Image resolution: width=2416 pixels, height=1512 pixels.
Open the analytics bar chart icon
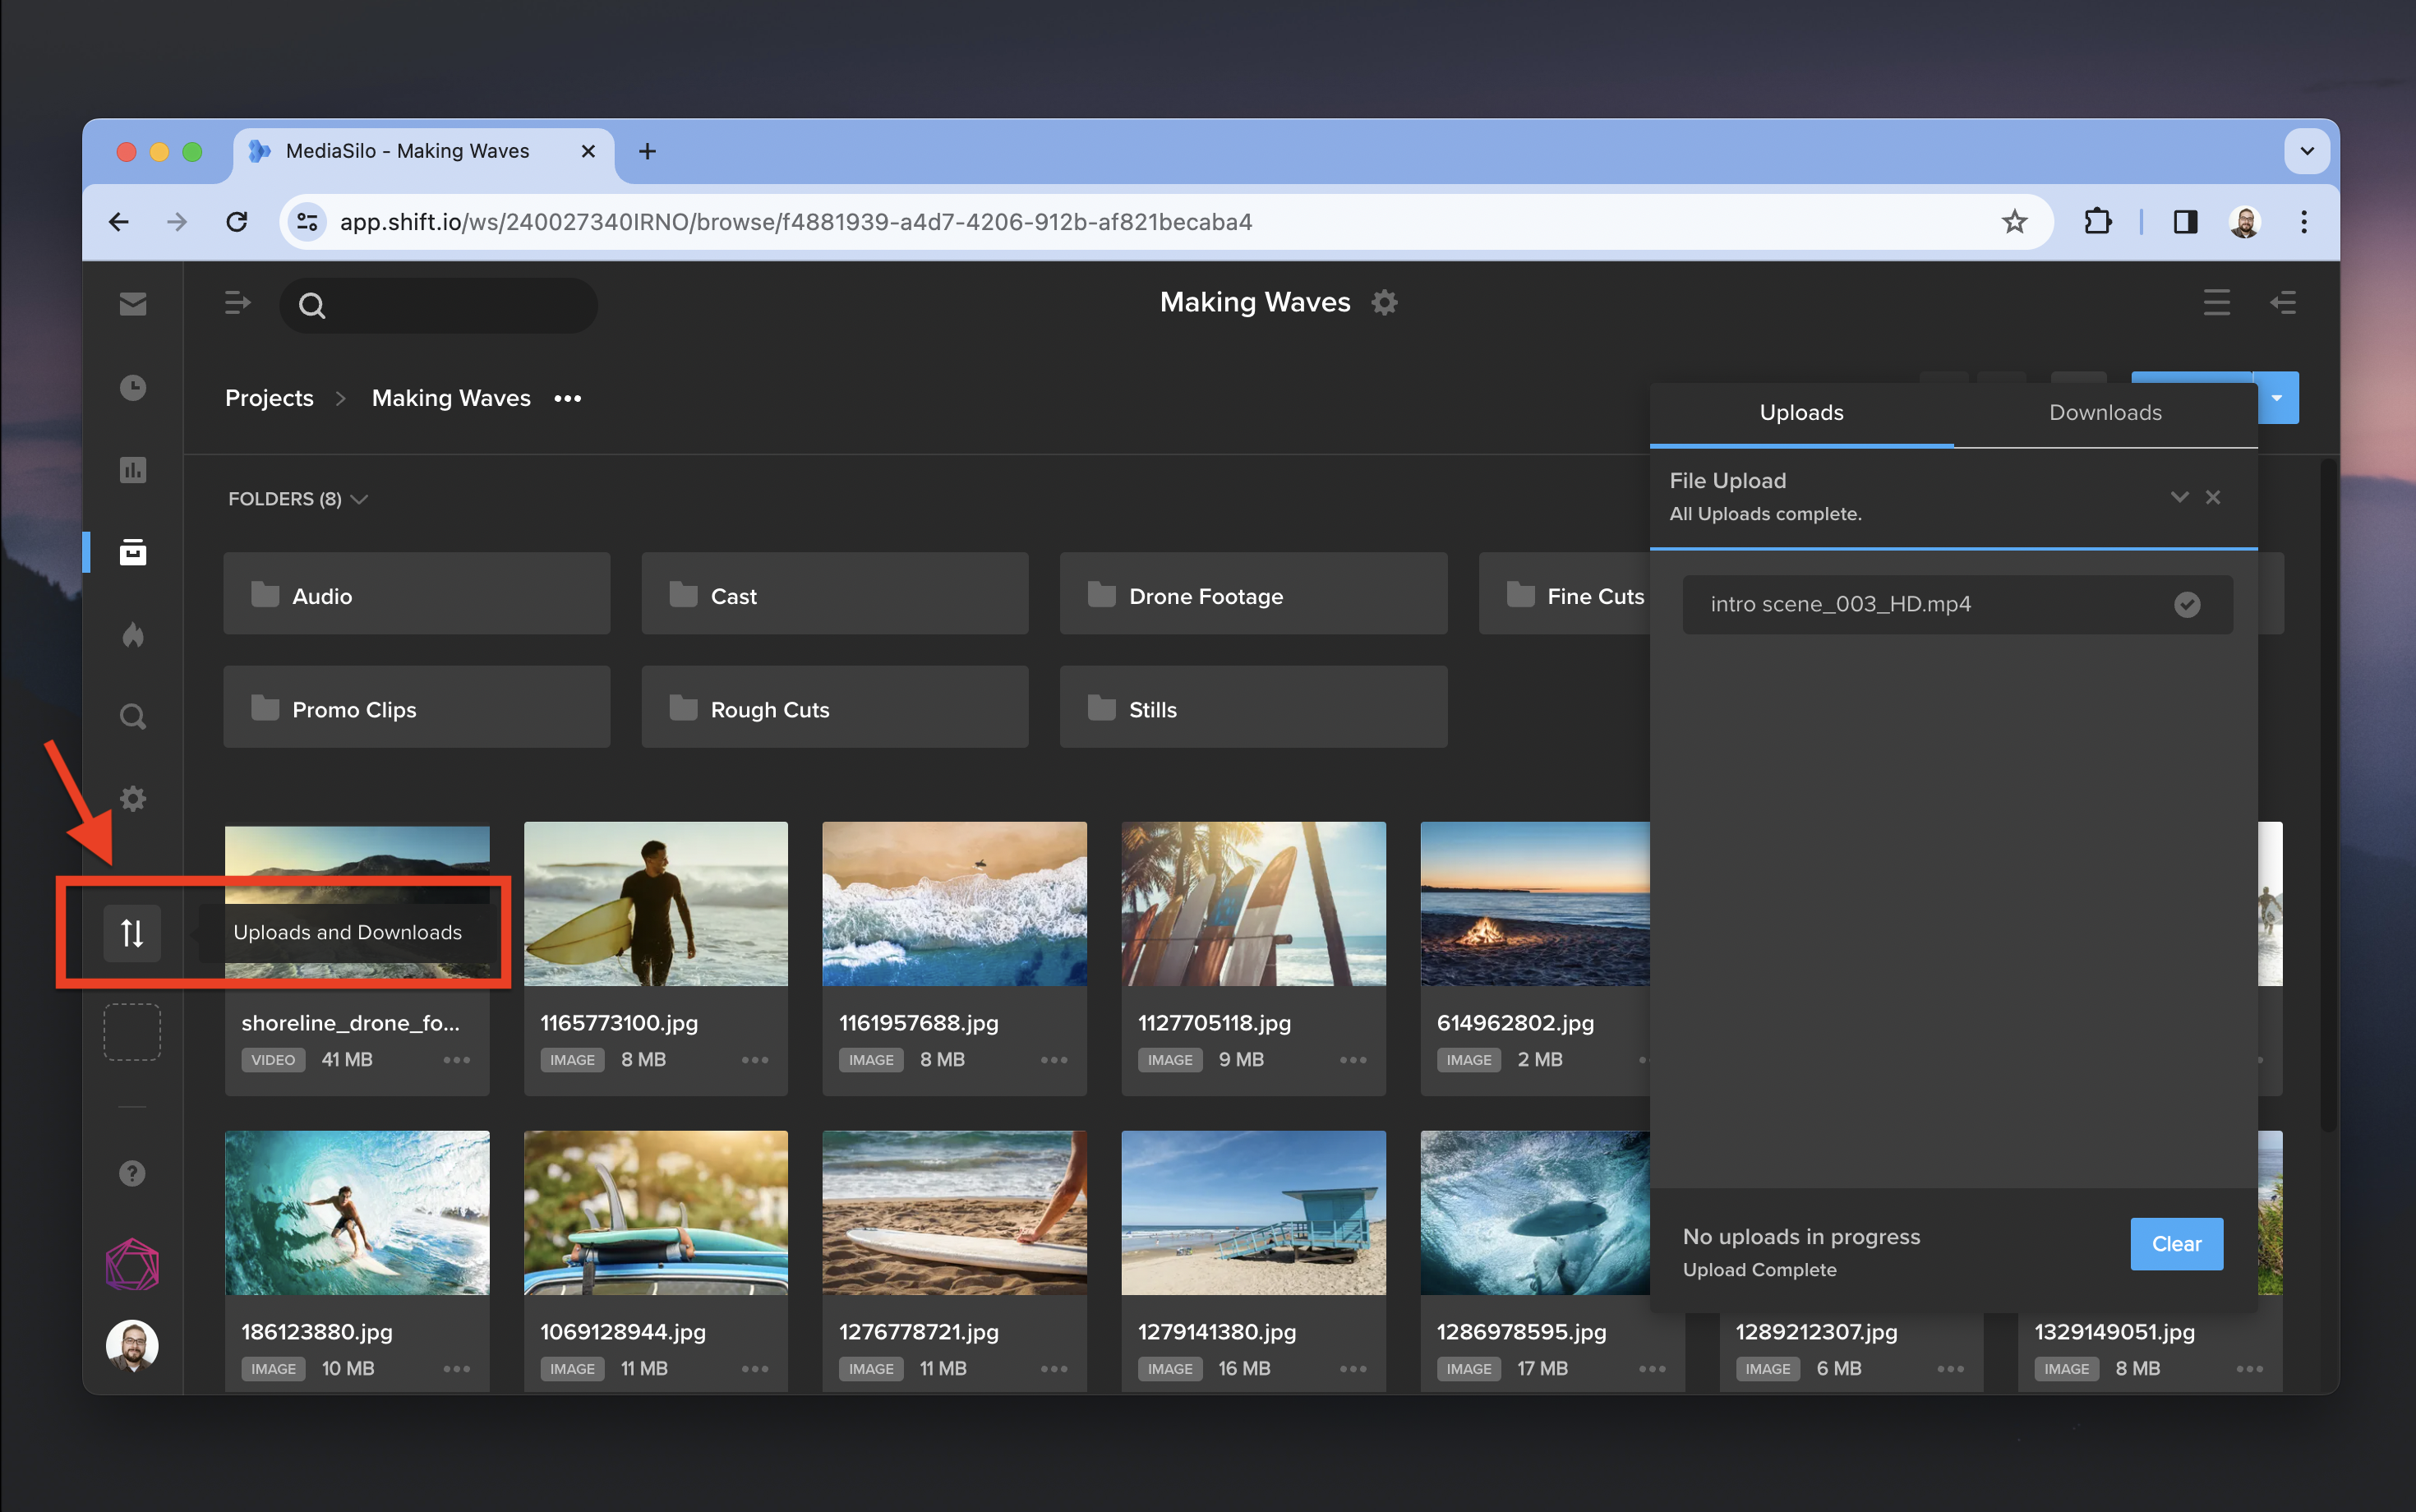click(x=133, y=470)
